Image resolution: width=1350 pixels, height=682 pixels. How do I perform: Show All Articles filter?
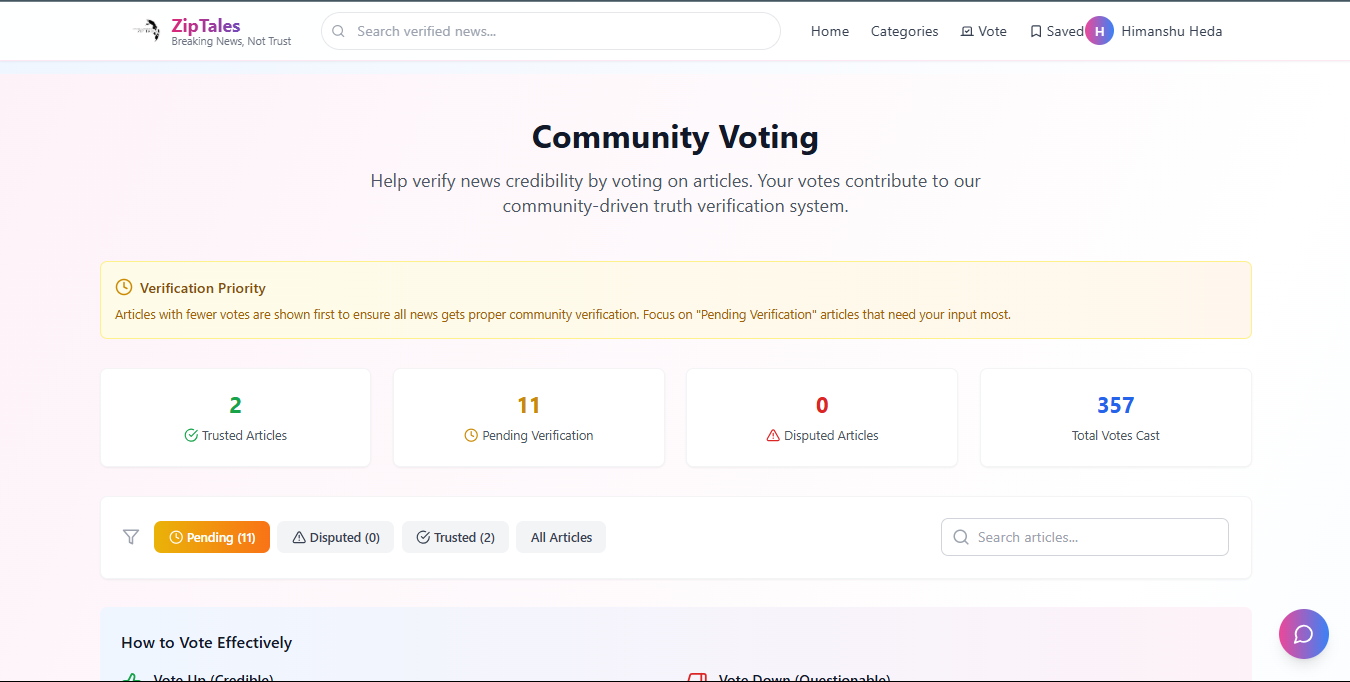561,537
